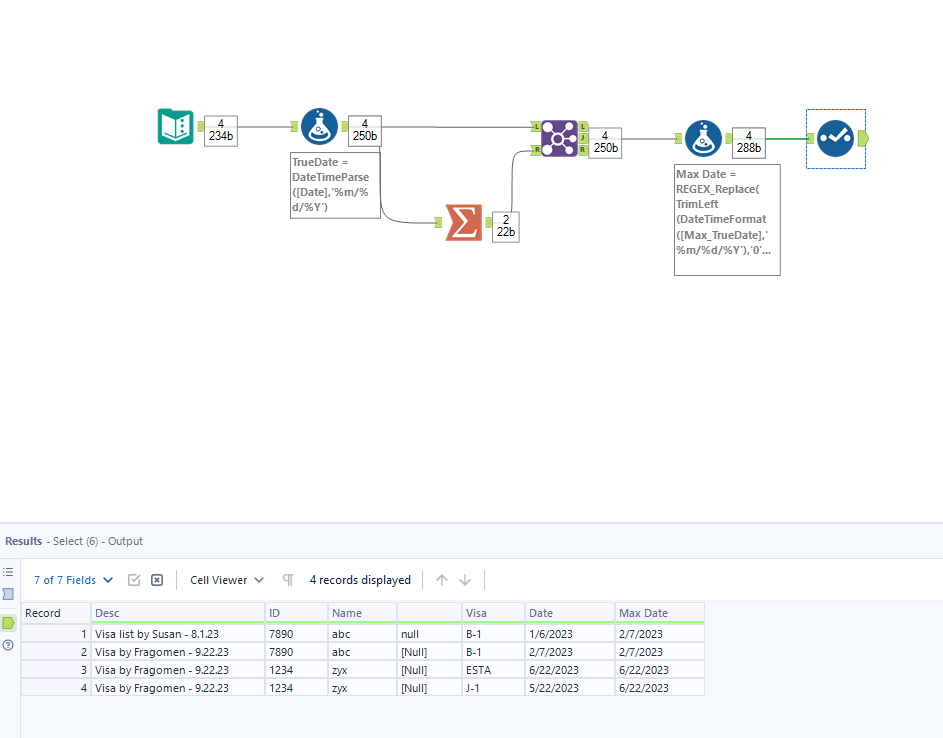Select the lowercase 'null' cell in row 1
The image size is (943, 738).
429,634
